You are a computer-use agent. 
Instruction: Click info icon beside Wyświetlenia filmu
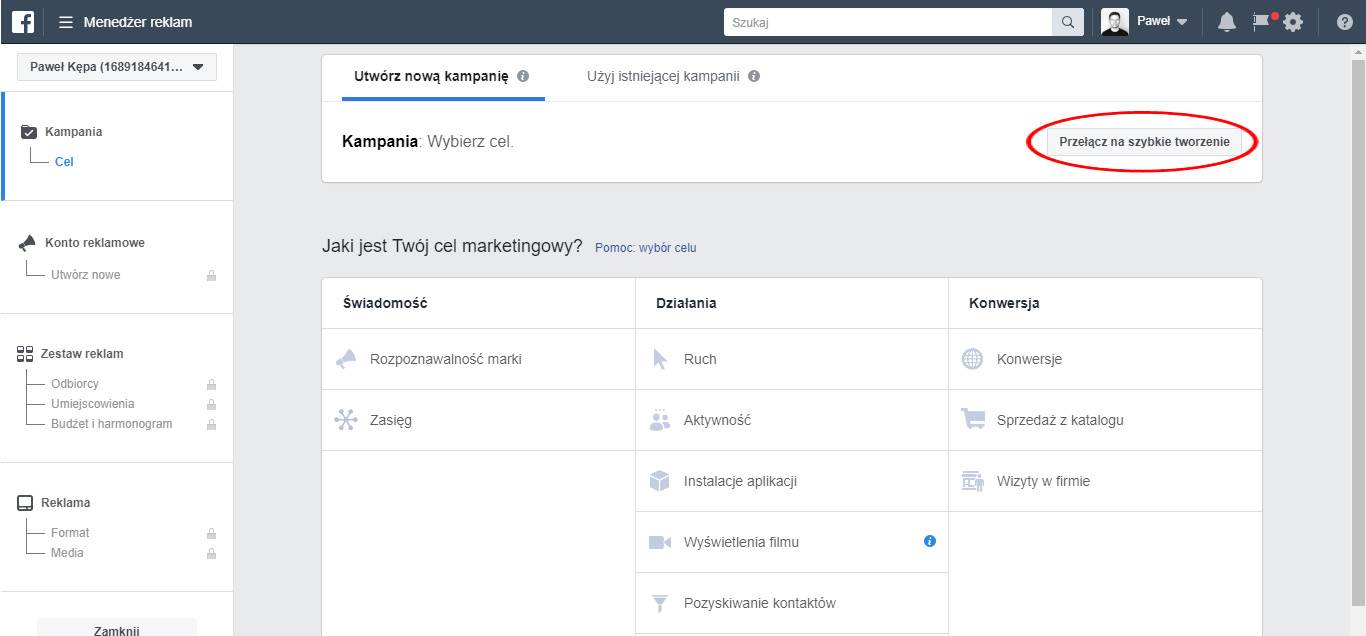[930, 541]
